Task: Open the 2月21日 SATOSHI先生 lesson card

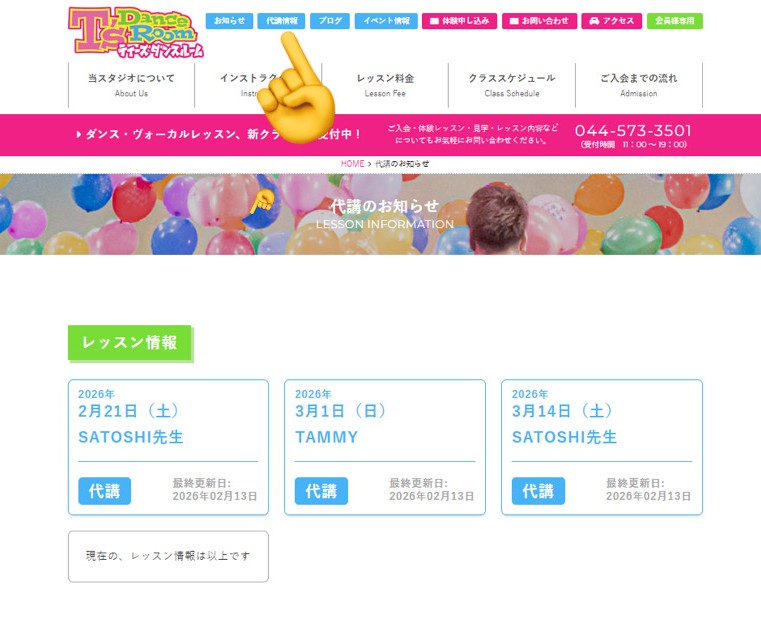Action: 168,447
